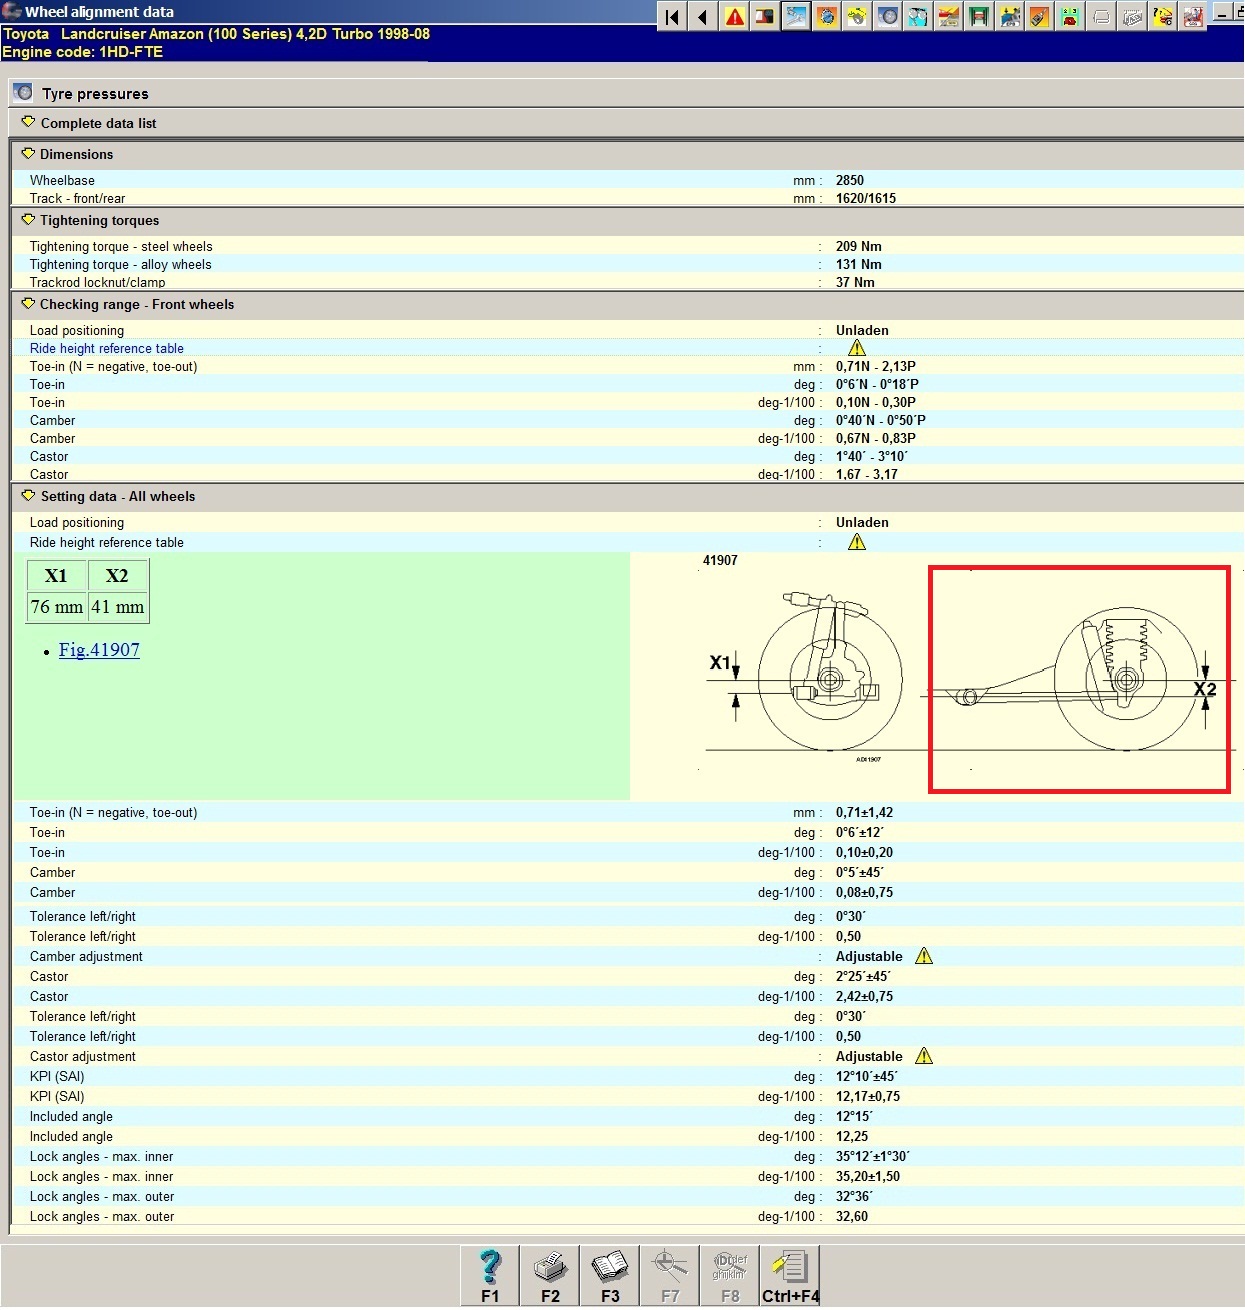Screen dimensions: 1245x1310
Task: Print the data with the F2 printer button
Action: [x=550, y=1275]
